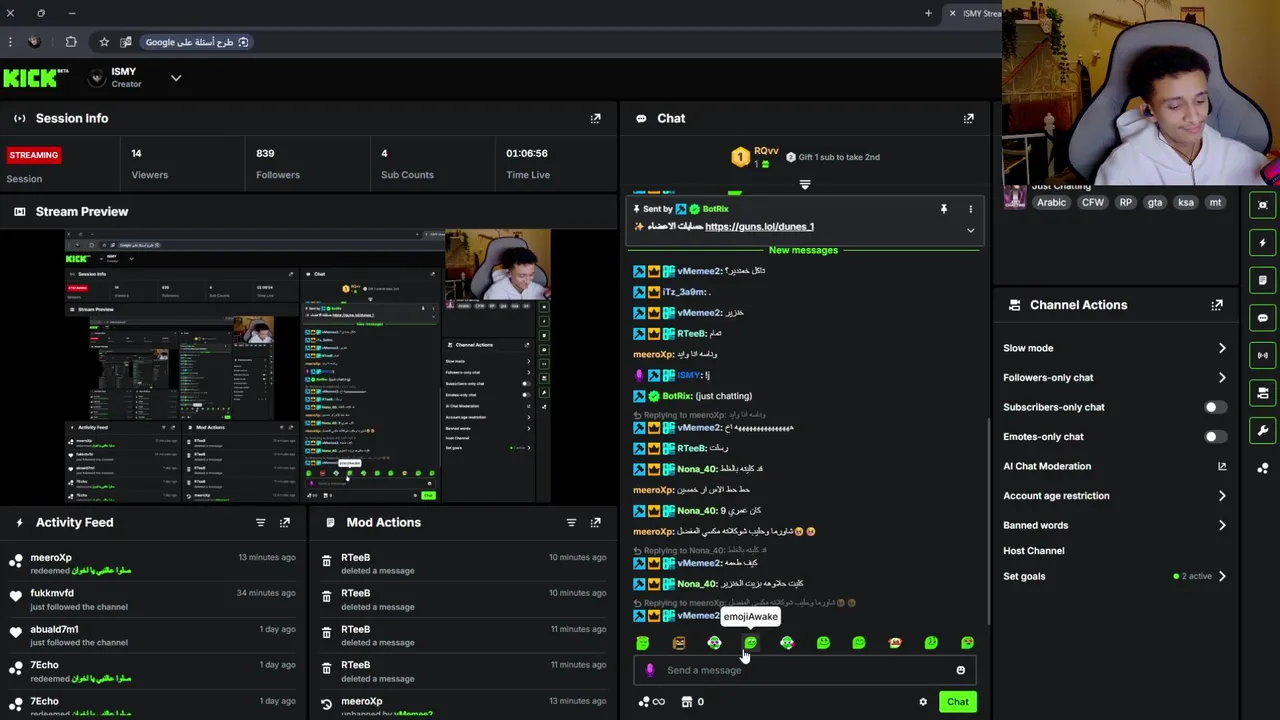Screen dimensions: 1280x720
Task: Open Set goals with 2 active
Action: click(1115, 576)
